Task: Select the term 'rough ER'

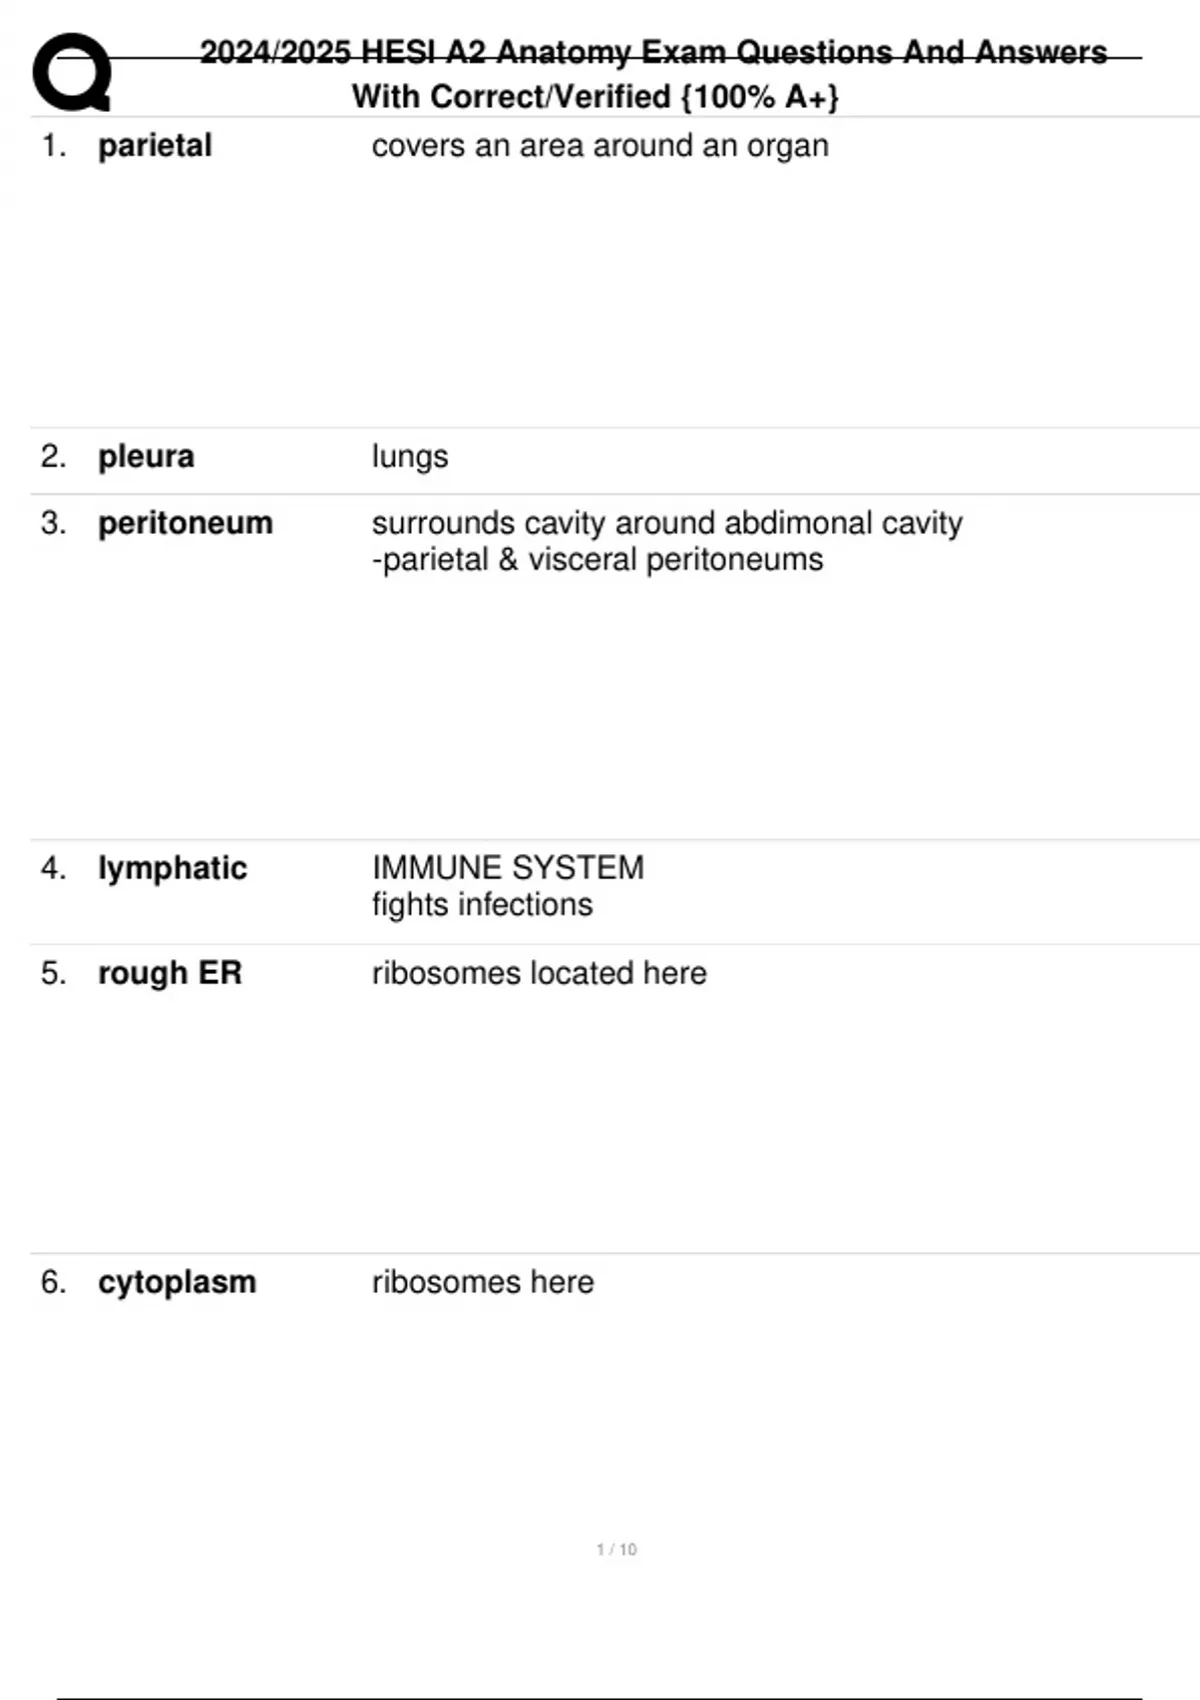Action: pos(170,973)
